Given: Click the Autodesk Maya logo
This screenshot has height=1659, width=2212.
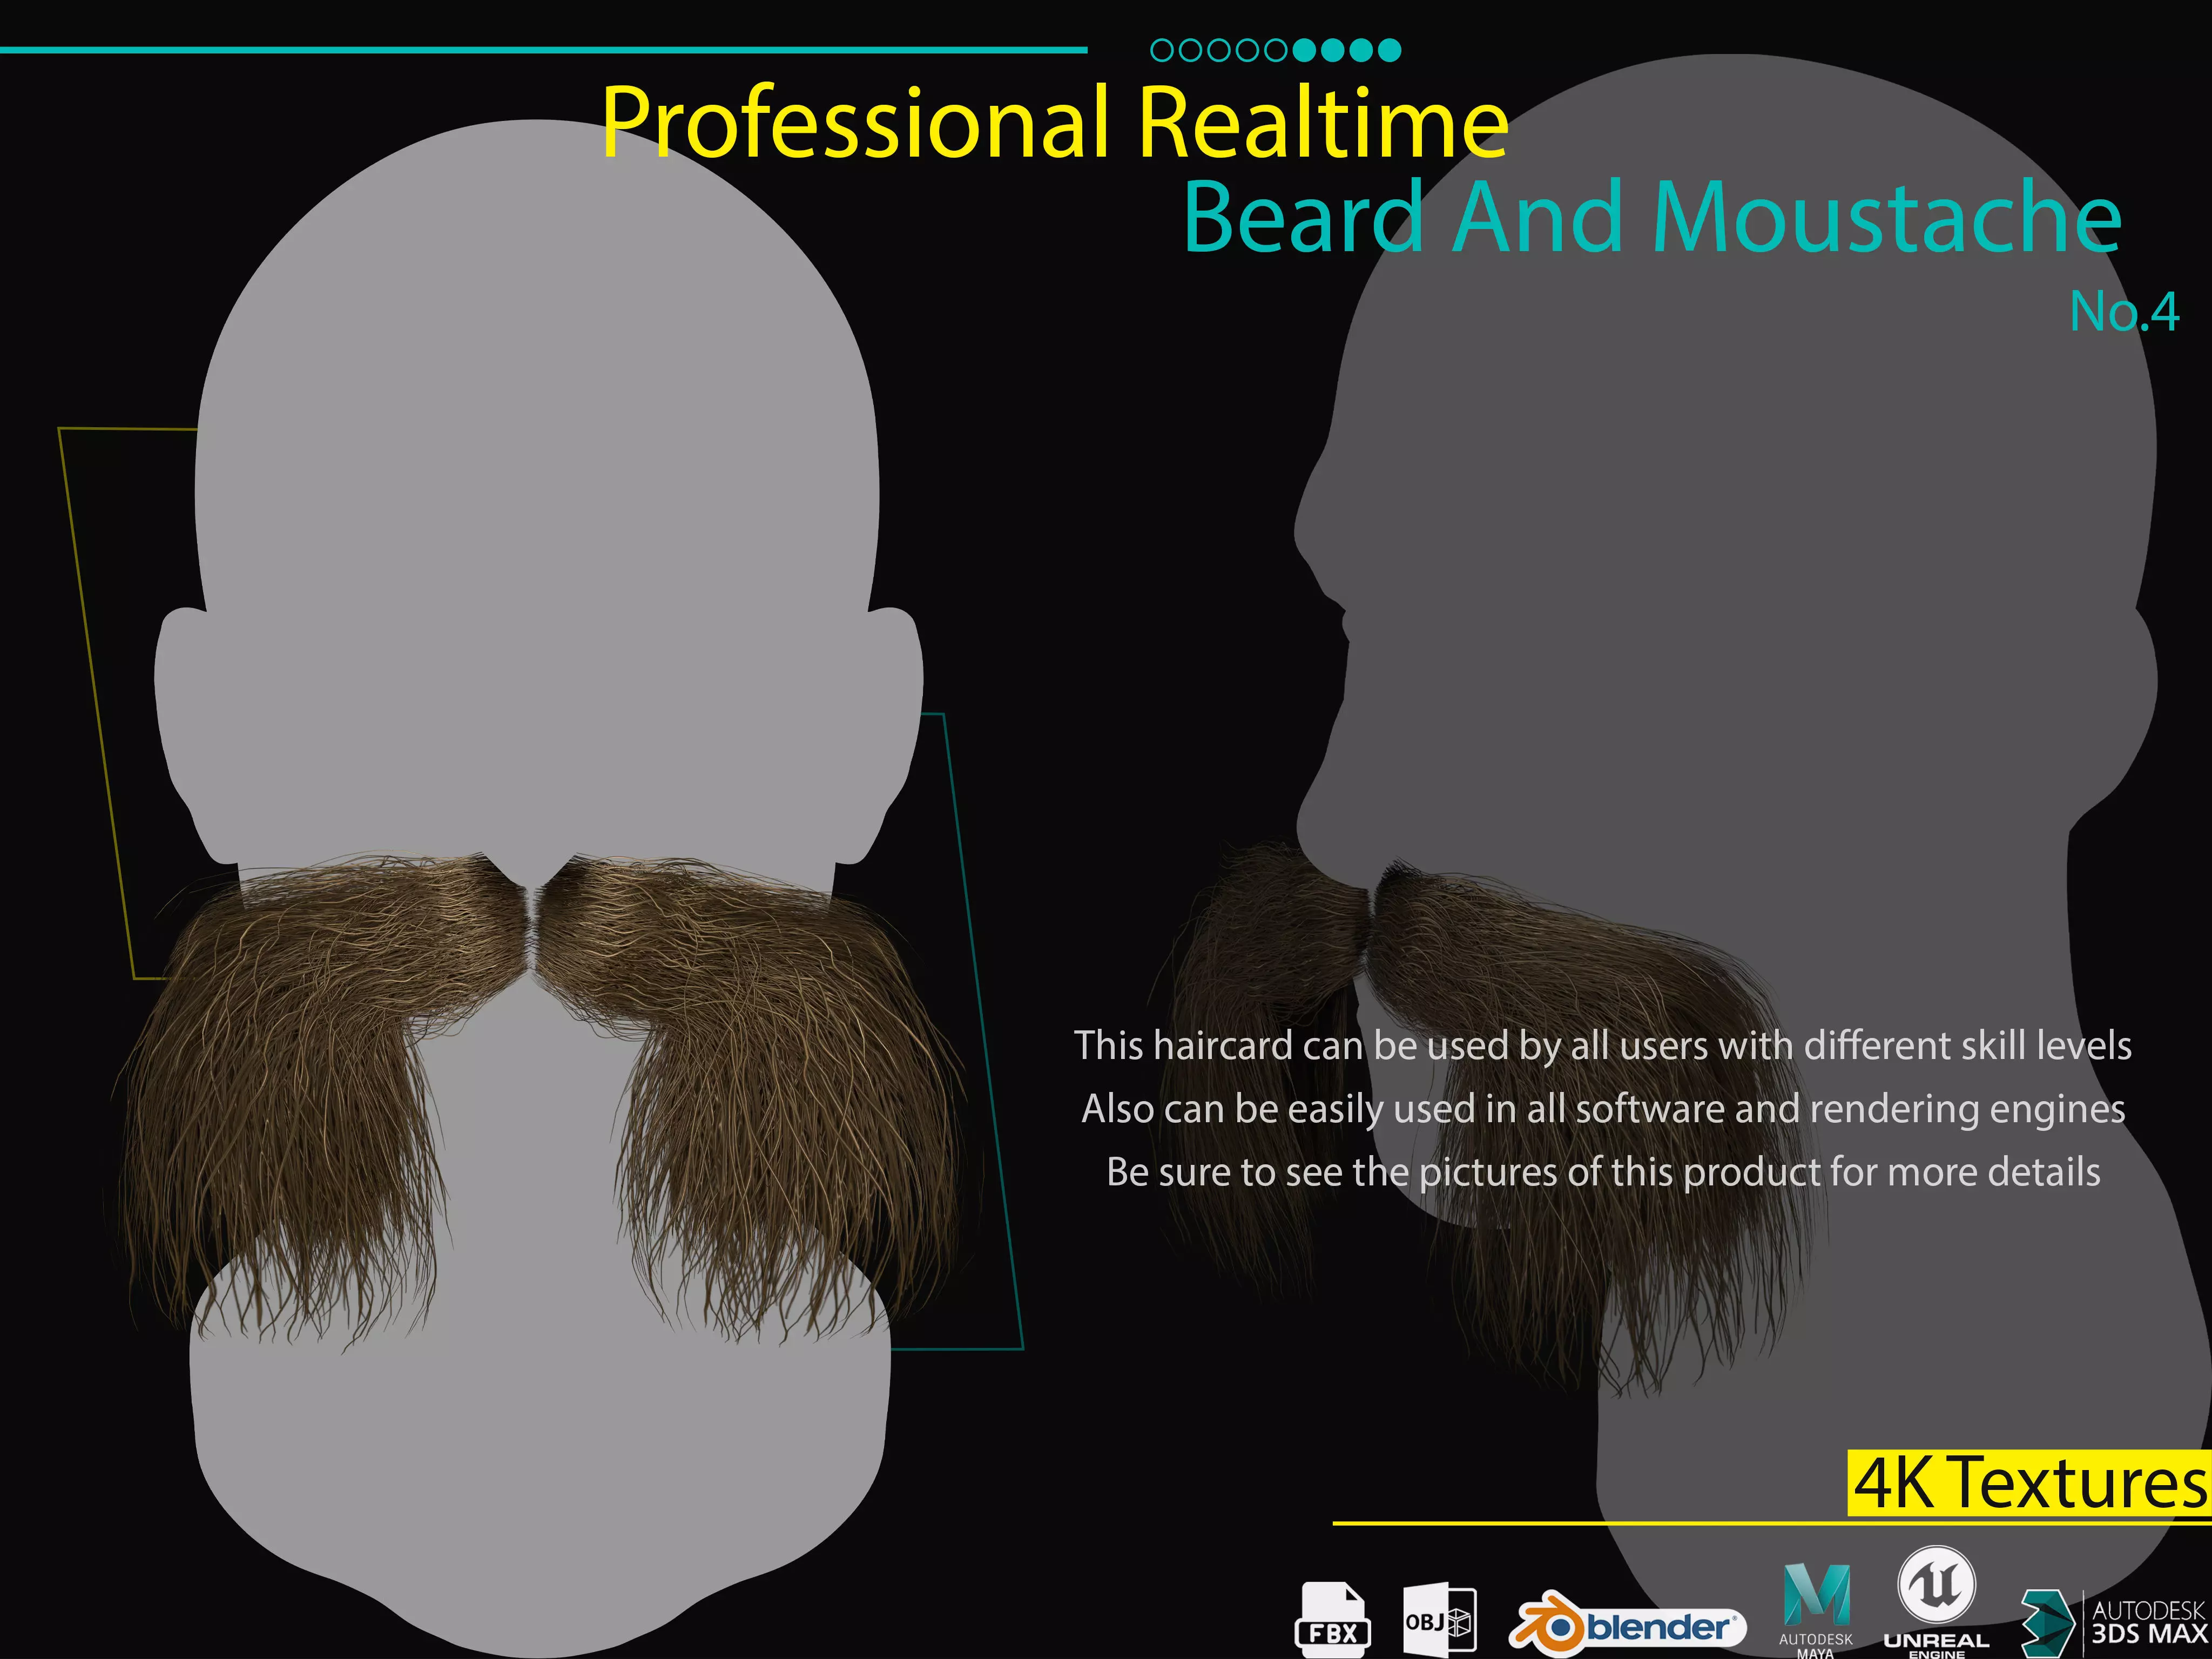Looking at the screenshot, I should [x=1816, y=1610].
